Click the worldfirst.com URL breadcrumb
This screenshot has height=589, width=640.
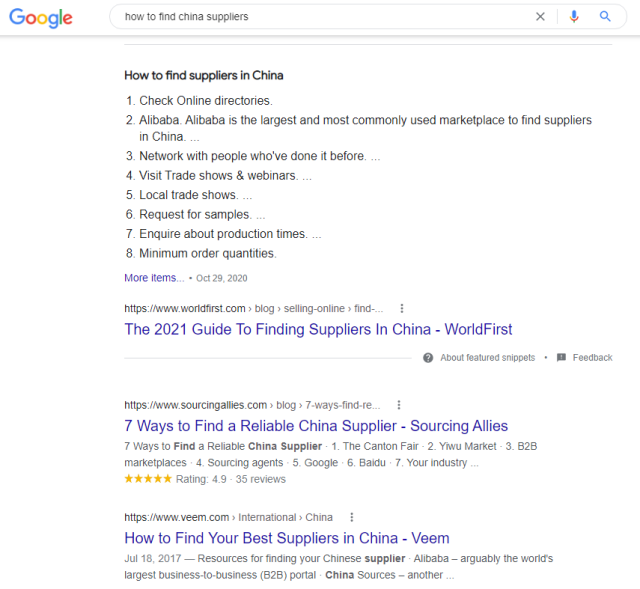point(185,309)
